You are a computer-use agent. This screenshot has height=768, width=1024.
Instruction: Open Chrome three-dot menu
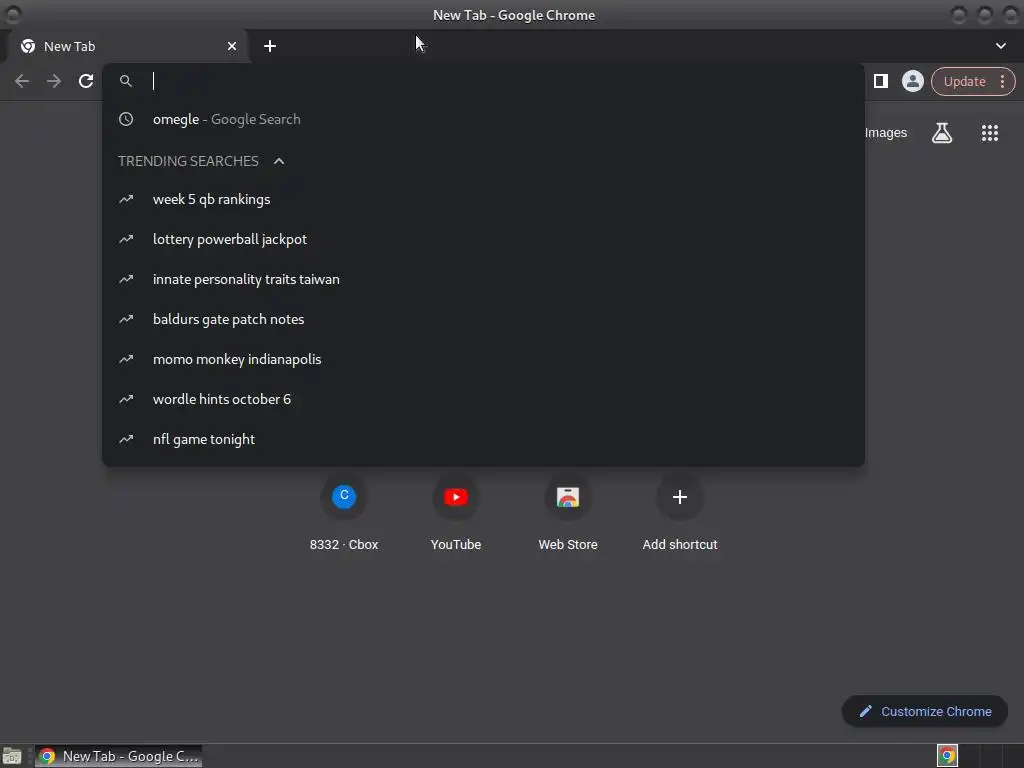1002,82
